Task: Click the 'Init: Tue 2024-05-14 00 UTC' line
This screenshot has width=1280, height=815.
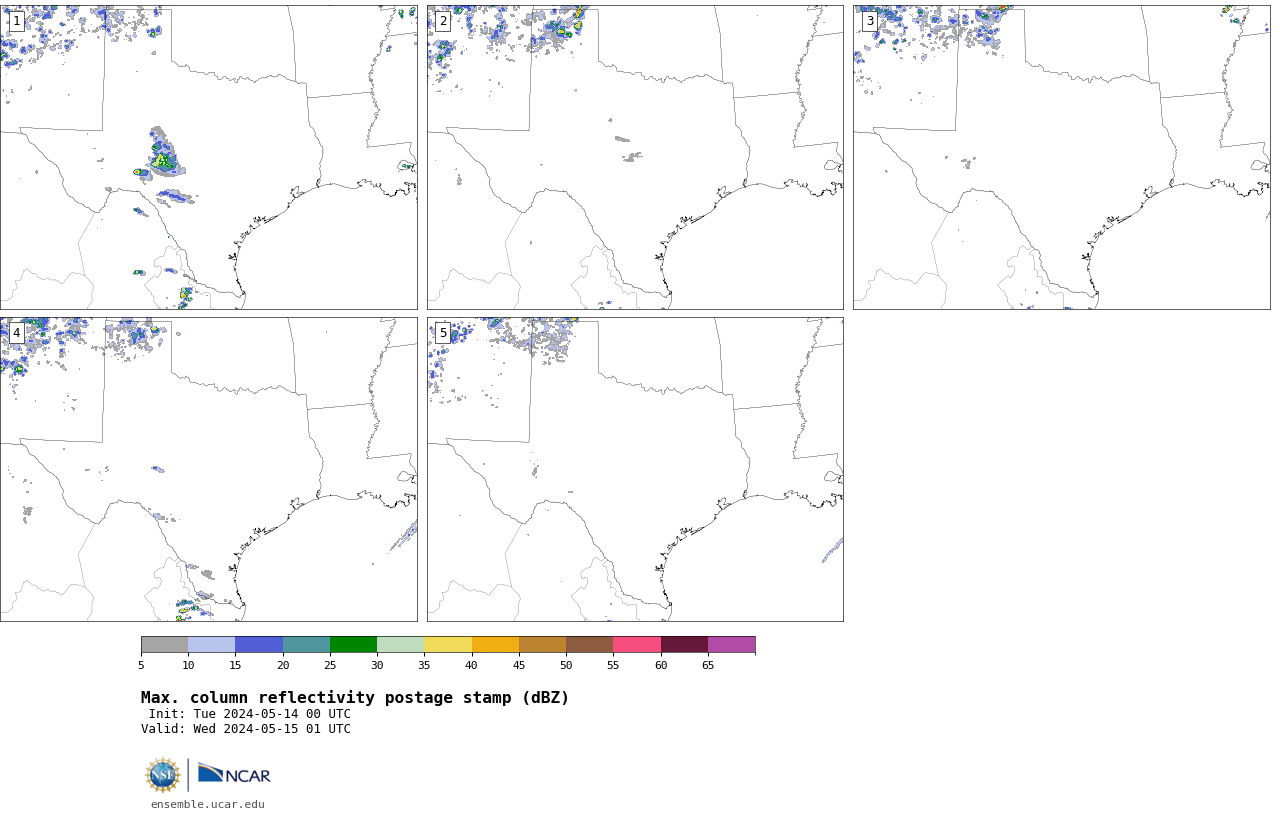Action: point(250,714)
